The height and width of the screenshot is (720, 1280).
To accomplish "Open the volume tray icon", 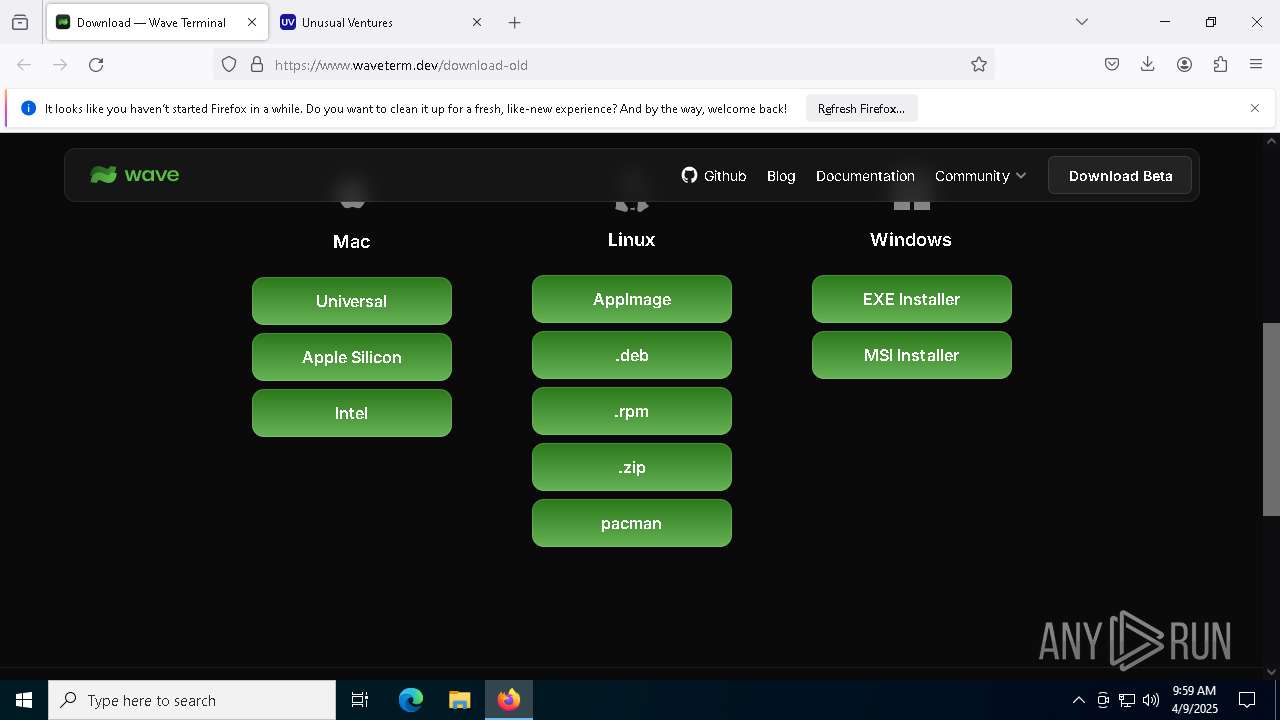I will tap(1151, 700).
